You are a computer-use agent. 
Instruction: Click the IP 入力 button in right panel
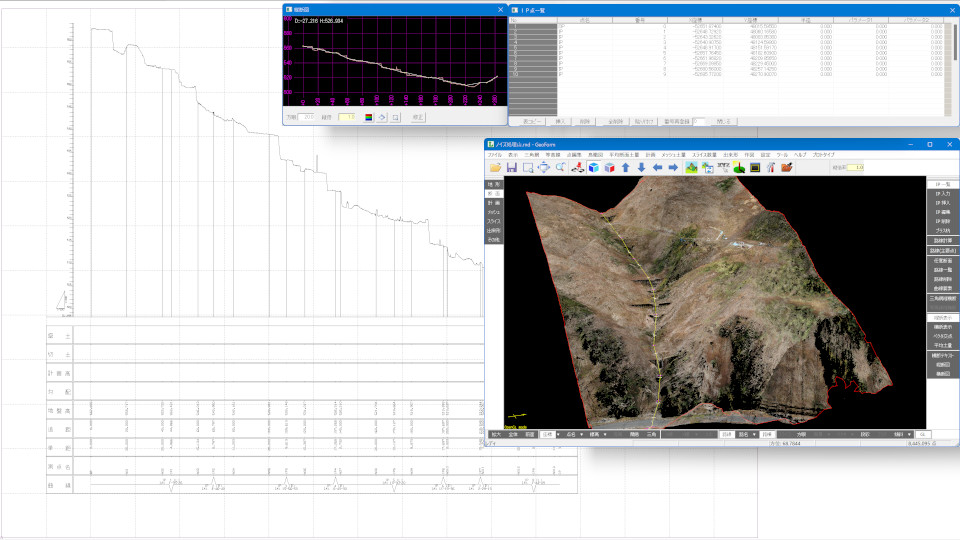point(941,194)
